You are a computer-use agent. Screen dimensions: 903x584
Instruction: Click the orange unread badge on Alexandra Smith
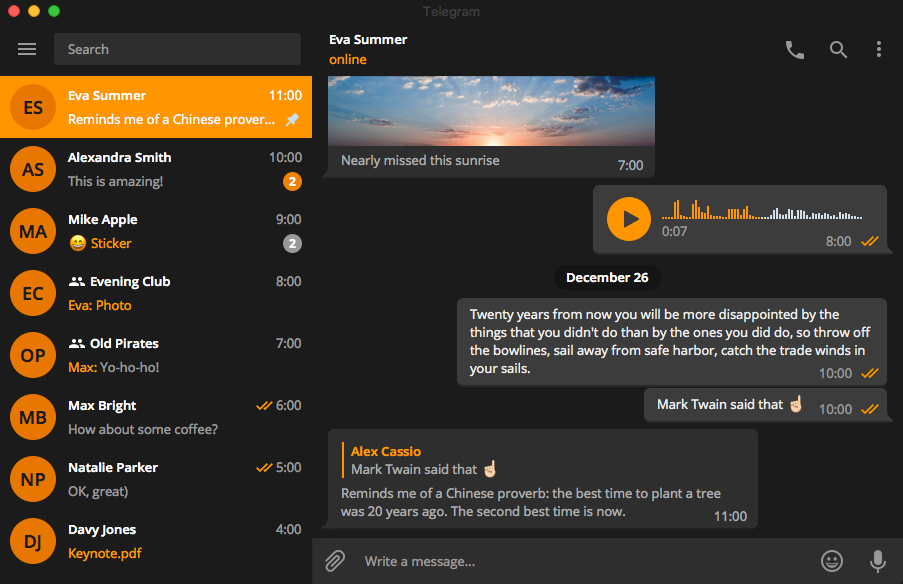coord(292,181)
